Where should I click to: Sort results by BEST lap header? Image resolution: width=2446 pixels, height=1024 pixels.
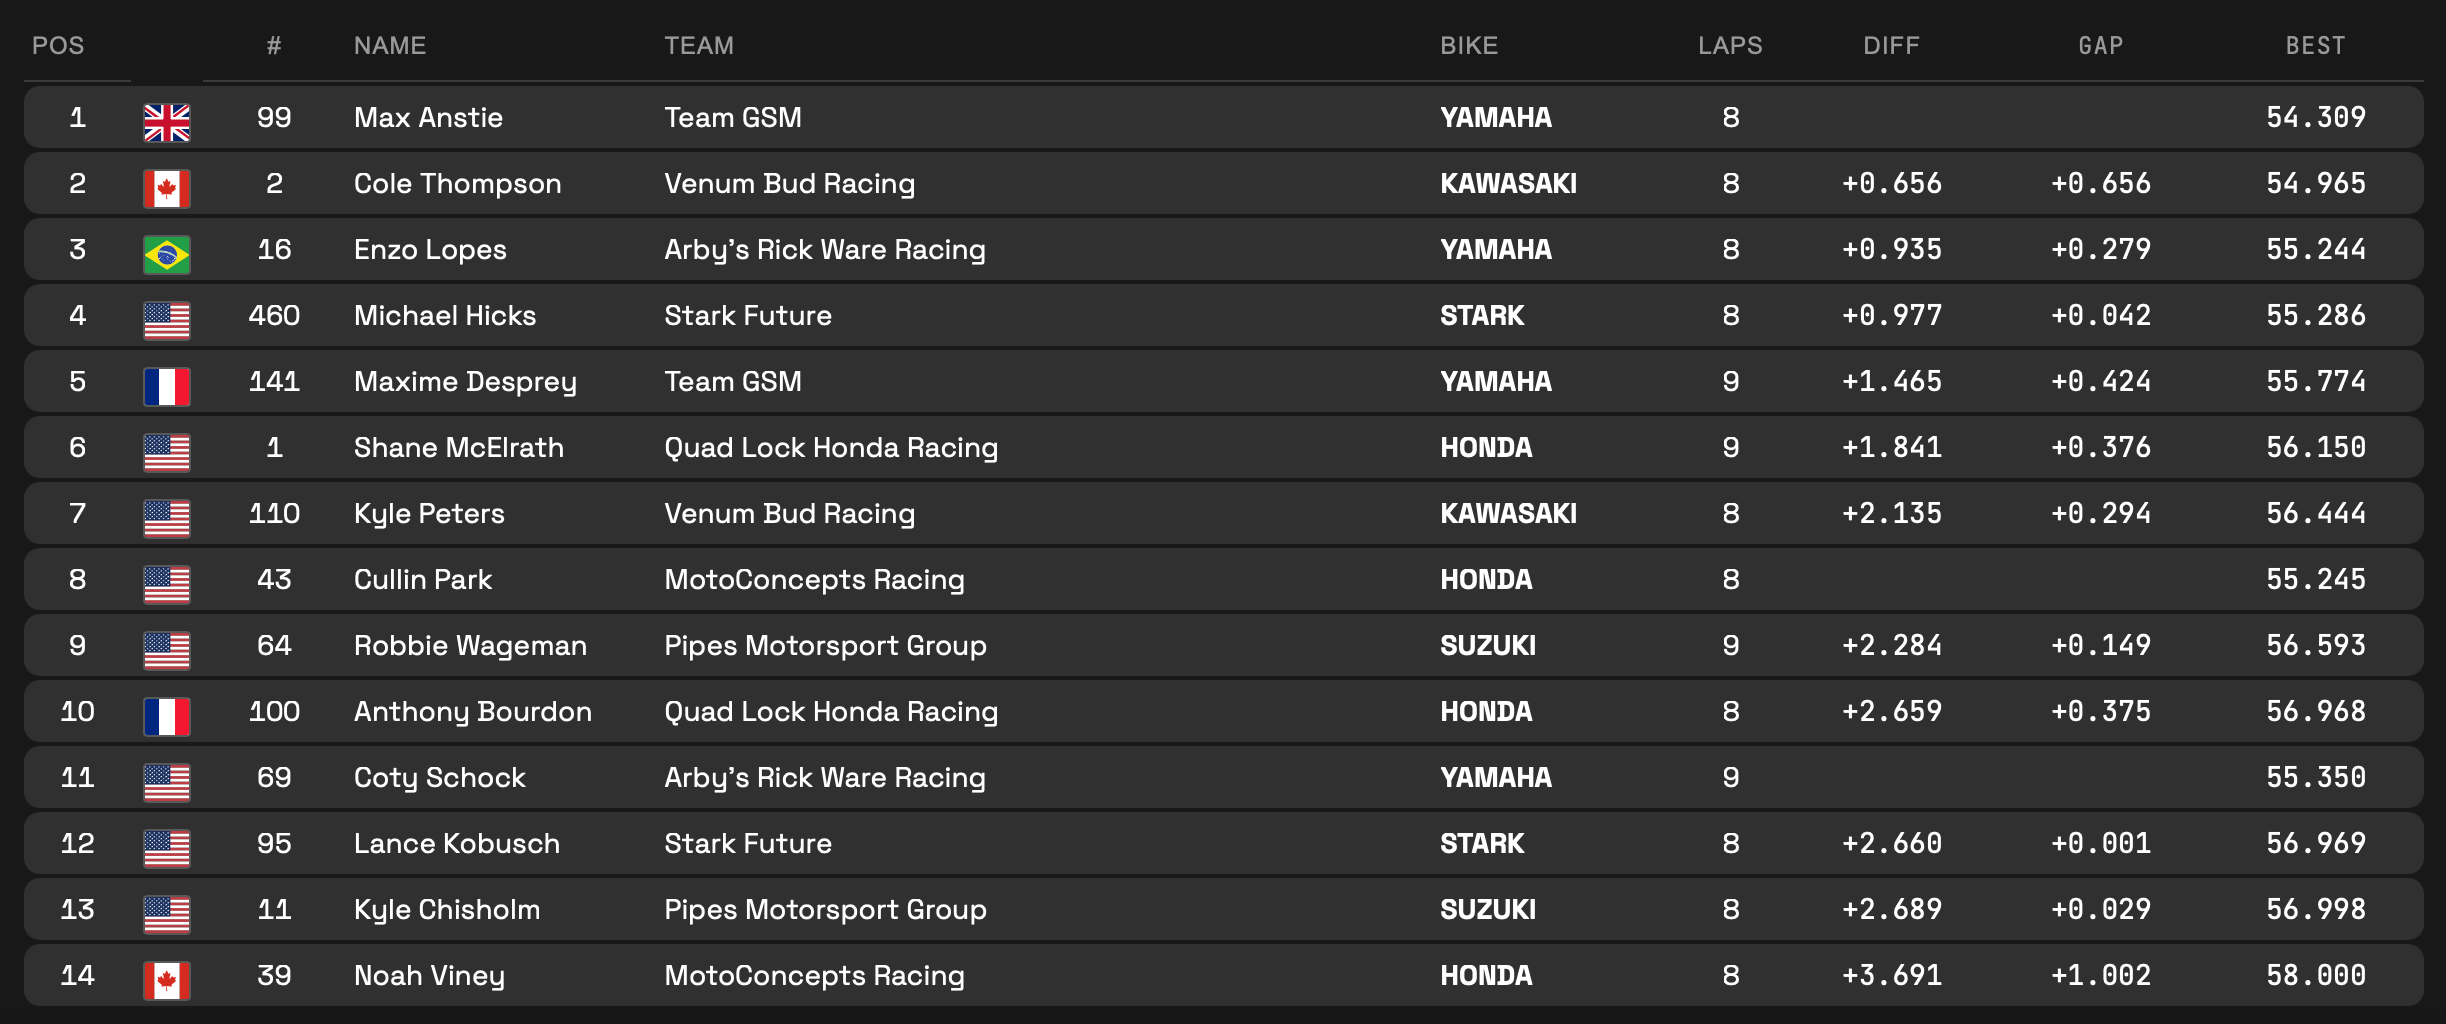point(2315,46)
